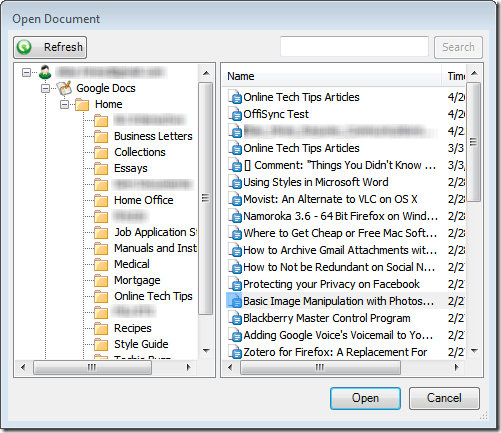
Task: Click the Essays folder icon
Action: click(101, 168)
